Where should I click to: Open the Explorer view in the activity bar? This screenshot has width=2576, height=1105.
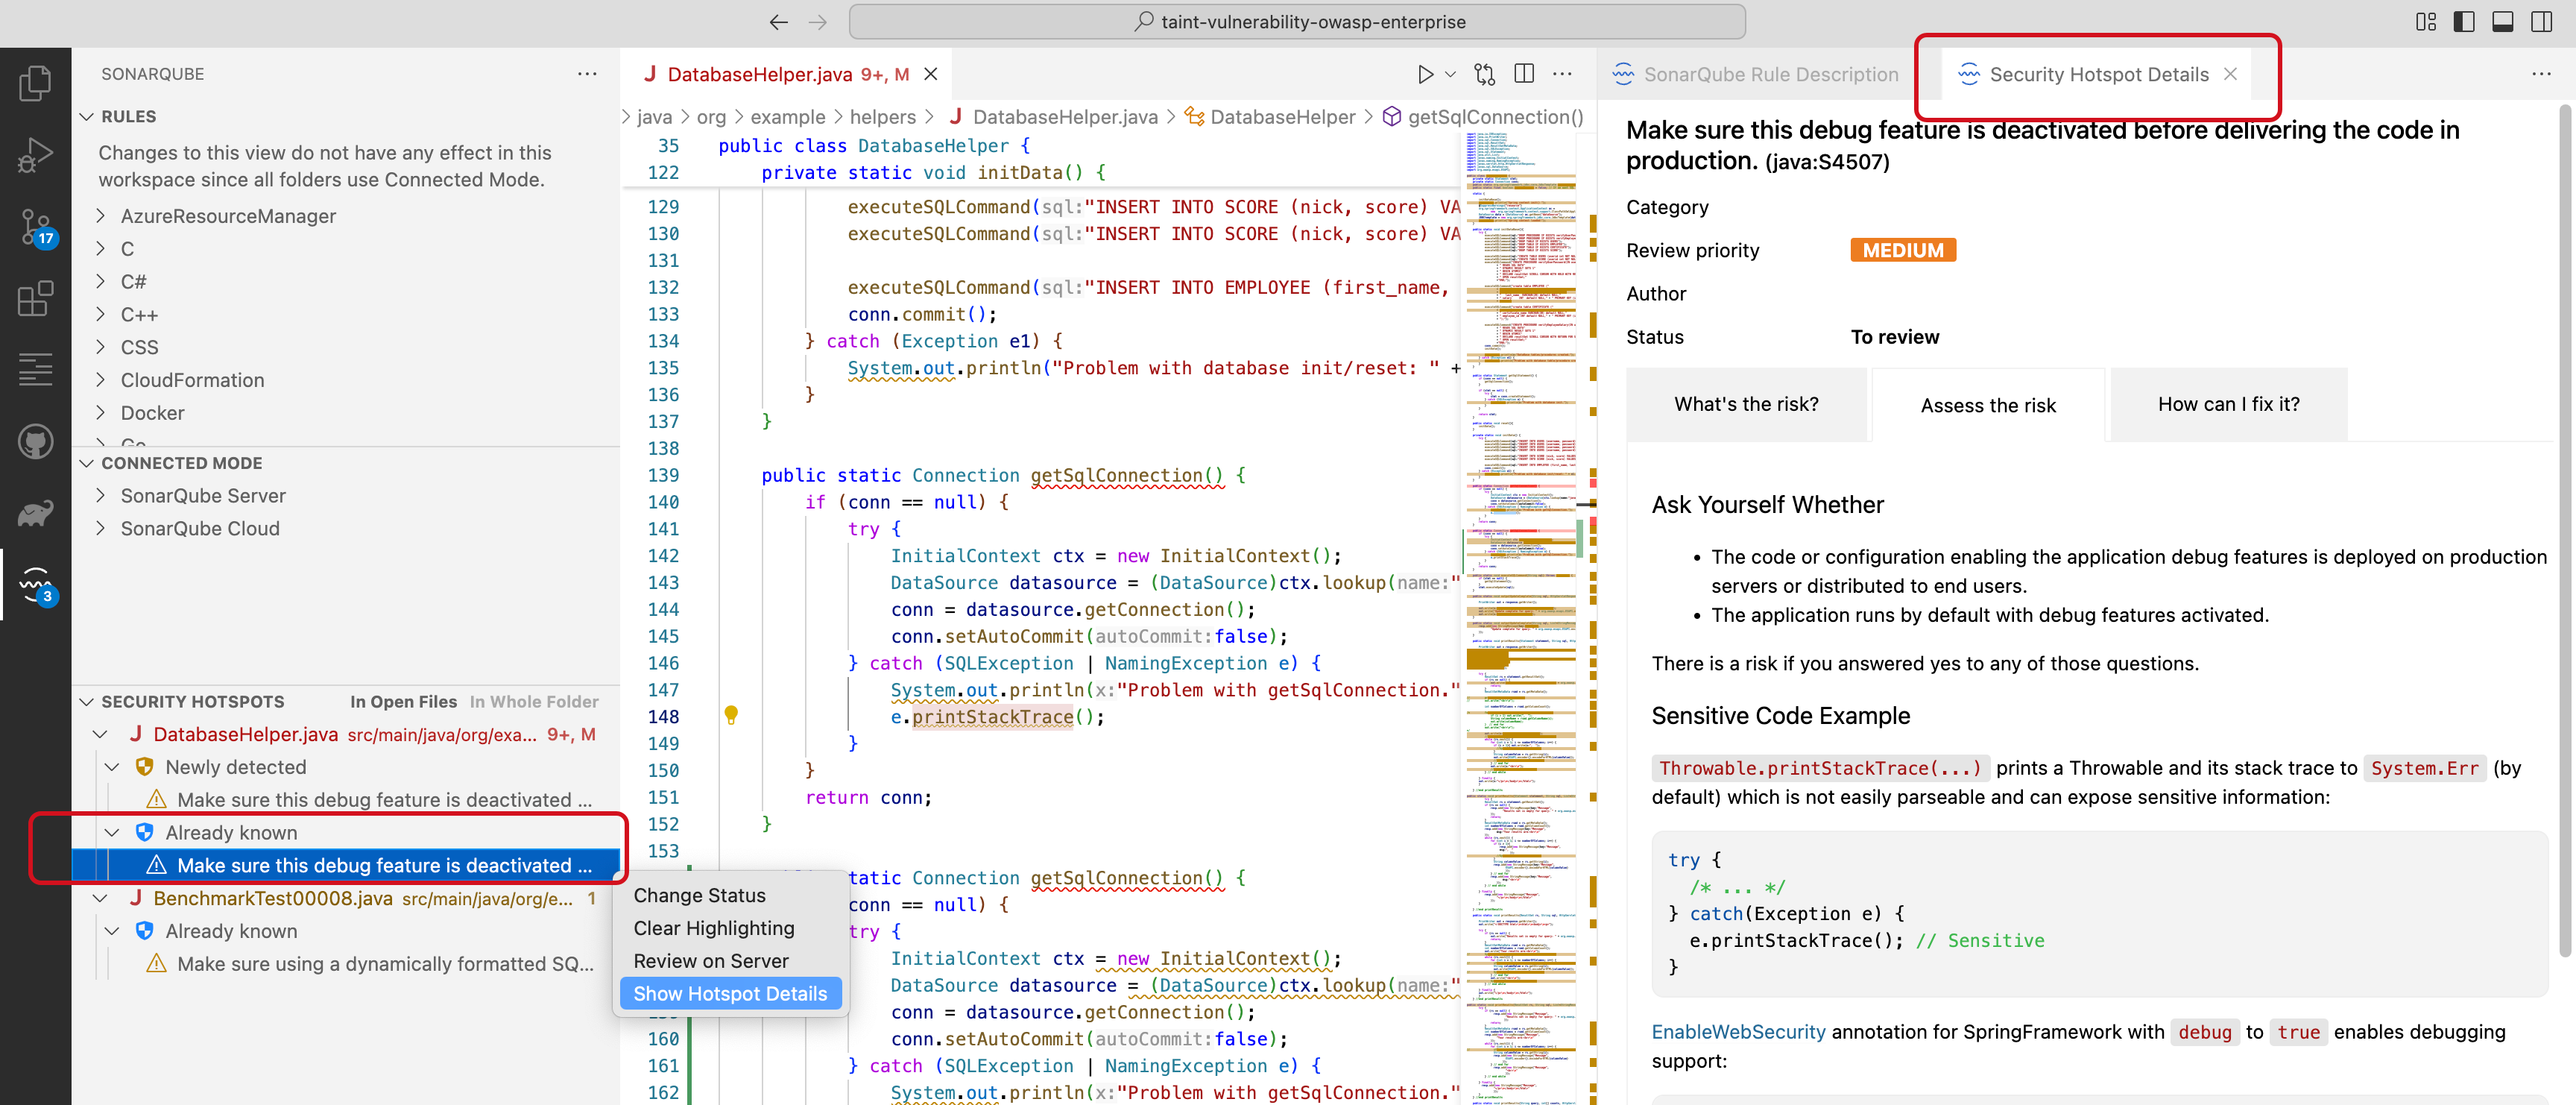coord(36,83)
